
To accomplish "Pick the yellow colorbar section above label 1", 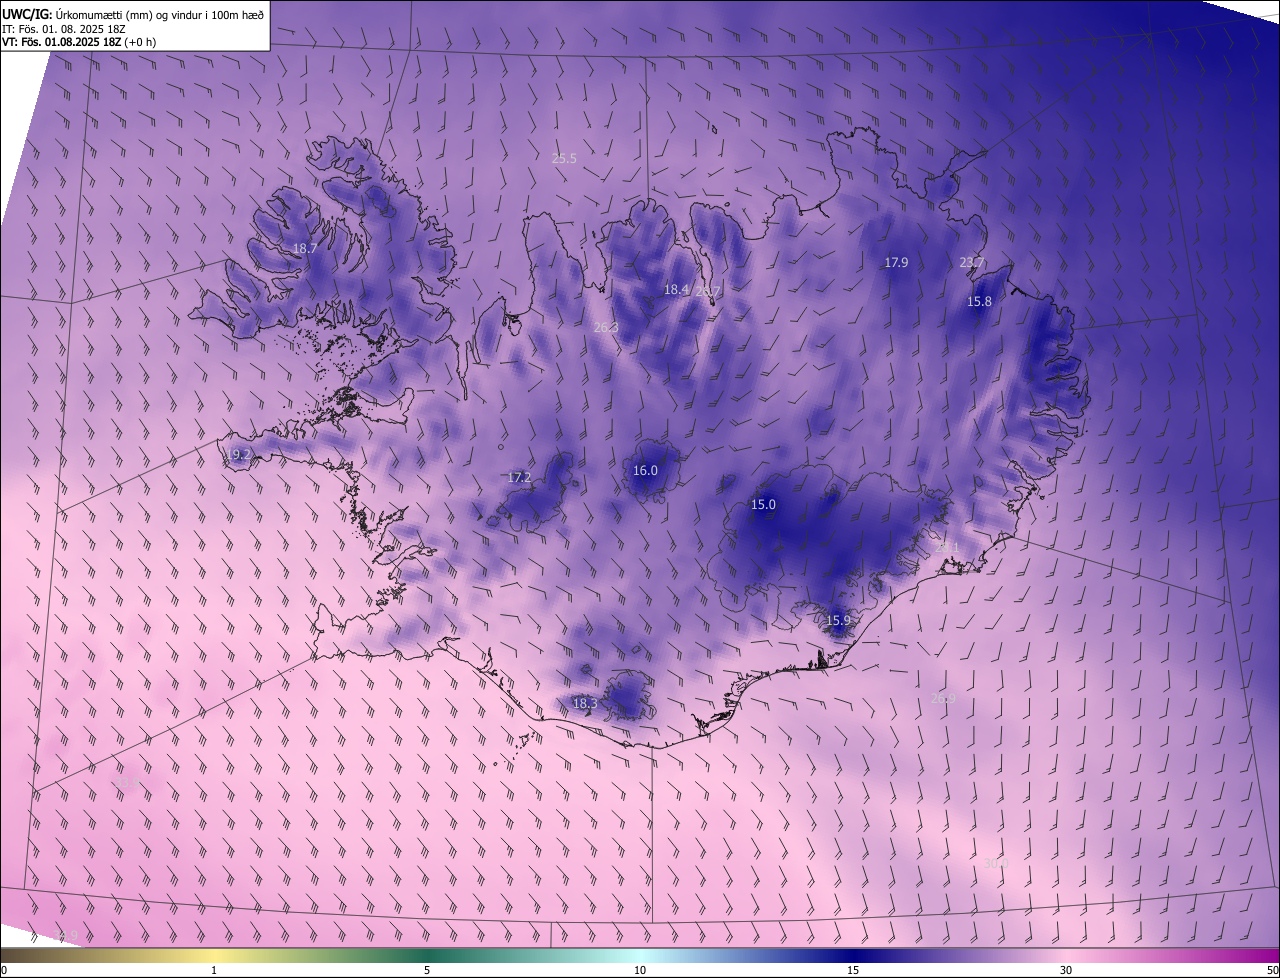I will pos(214,955).
